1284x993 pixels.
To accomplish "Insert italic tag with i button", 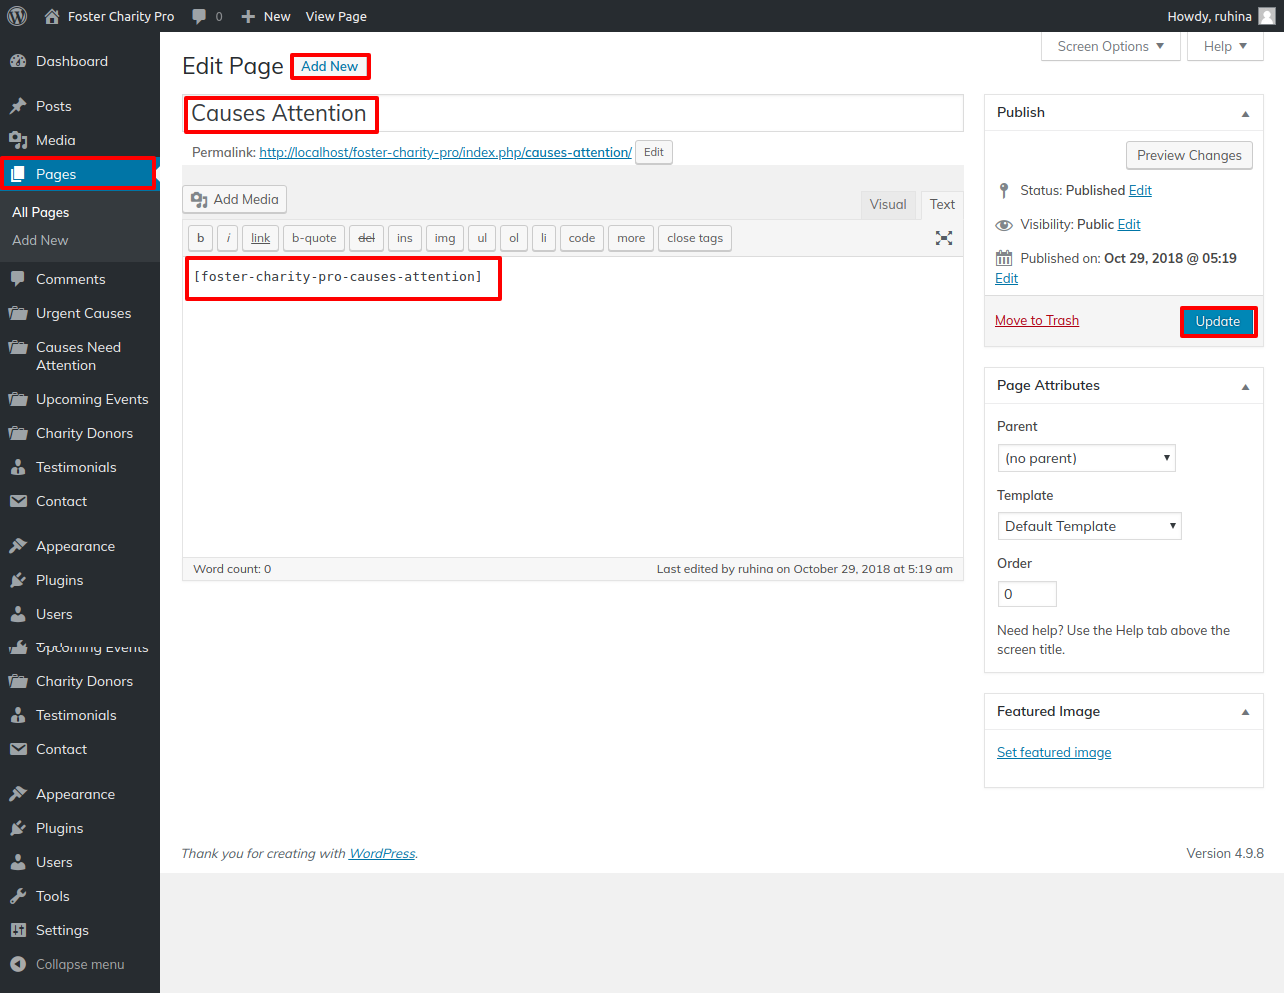I will [x=228, y=238].
